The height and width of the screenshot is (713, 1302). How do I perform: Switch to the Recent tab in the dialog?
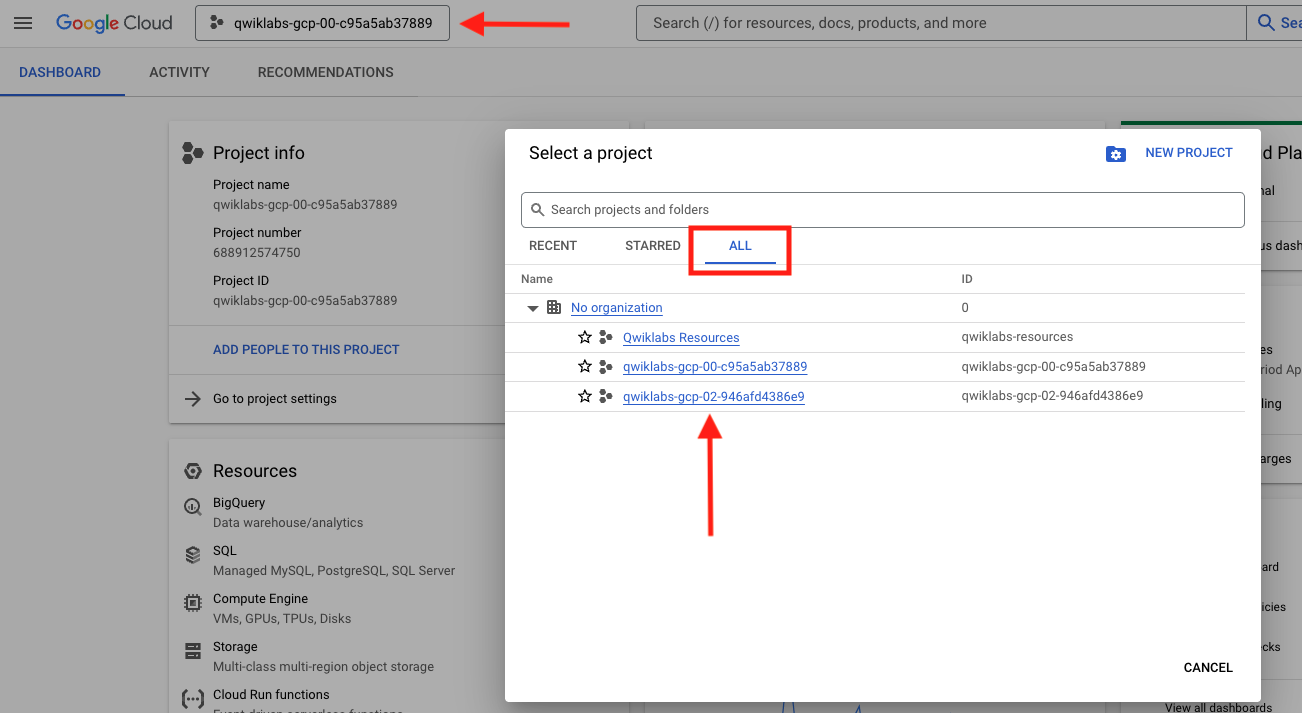tap(553, 246)
